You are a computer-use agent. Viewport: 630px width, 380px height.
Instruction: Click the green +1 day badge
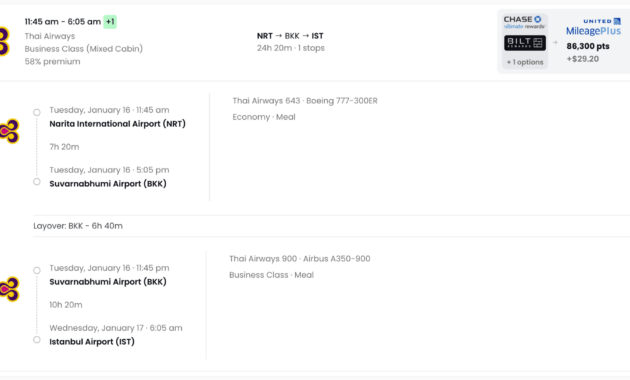tap(110, 22)
